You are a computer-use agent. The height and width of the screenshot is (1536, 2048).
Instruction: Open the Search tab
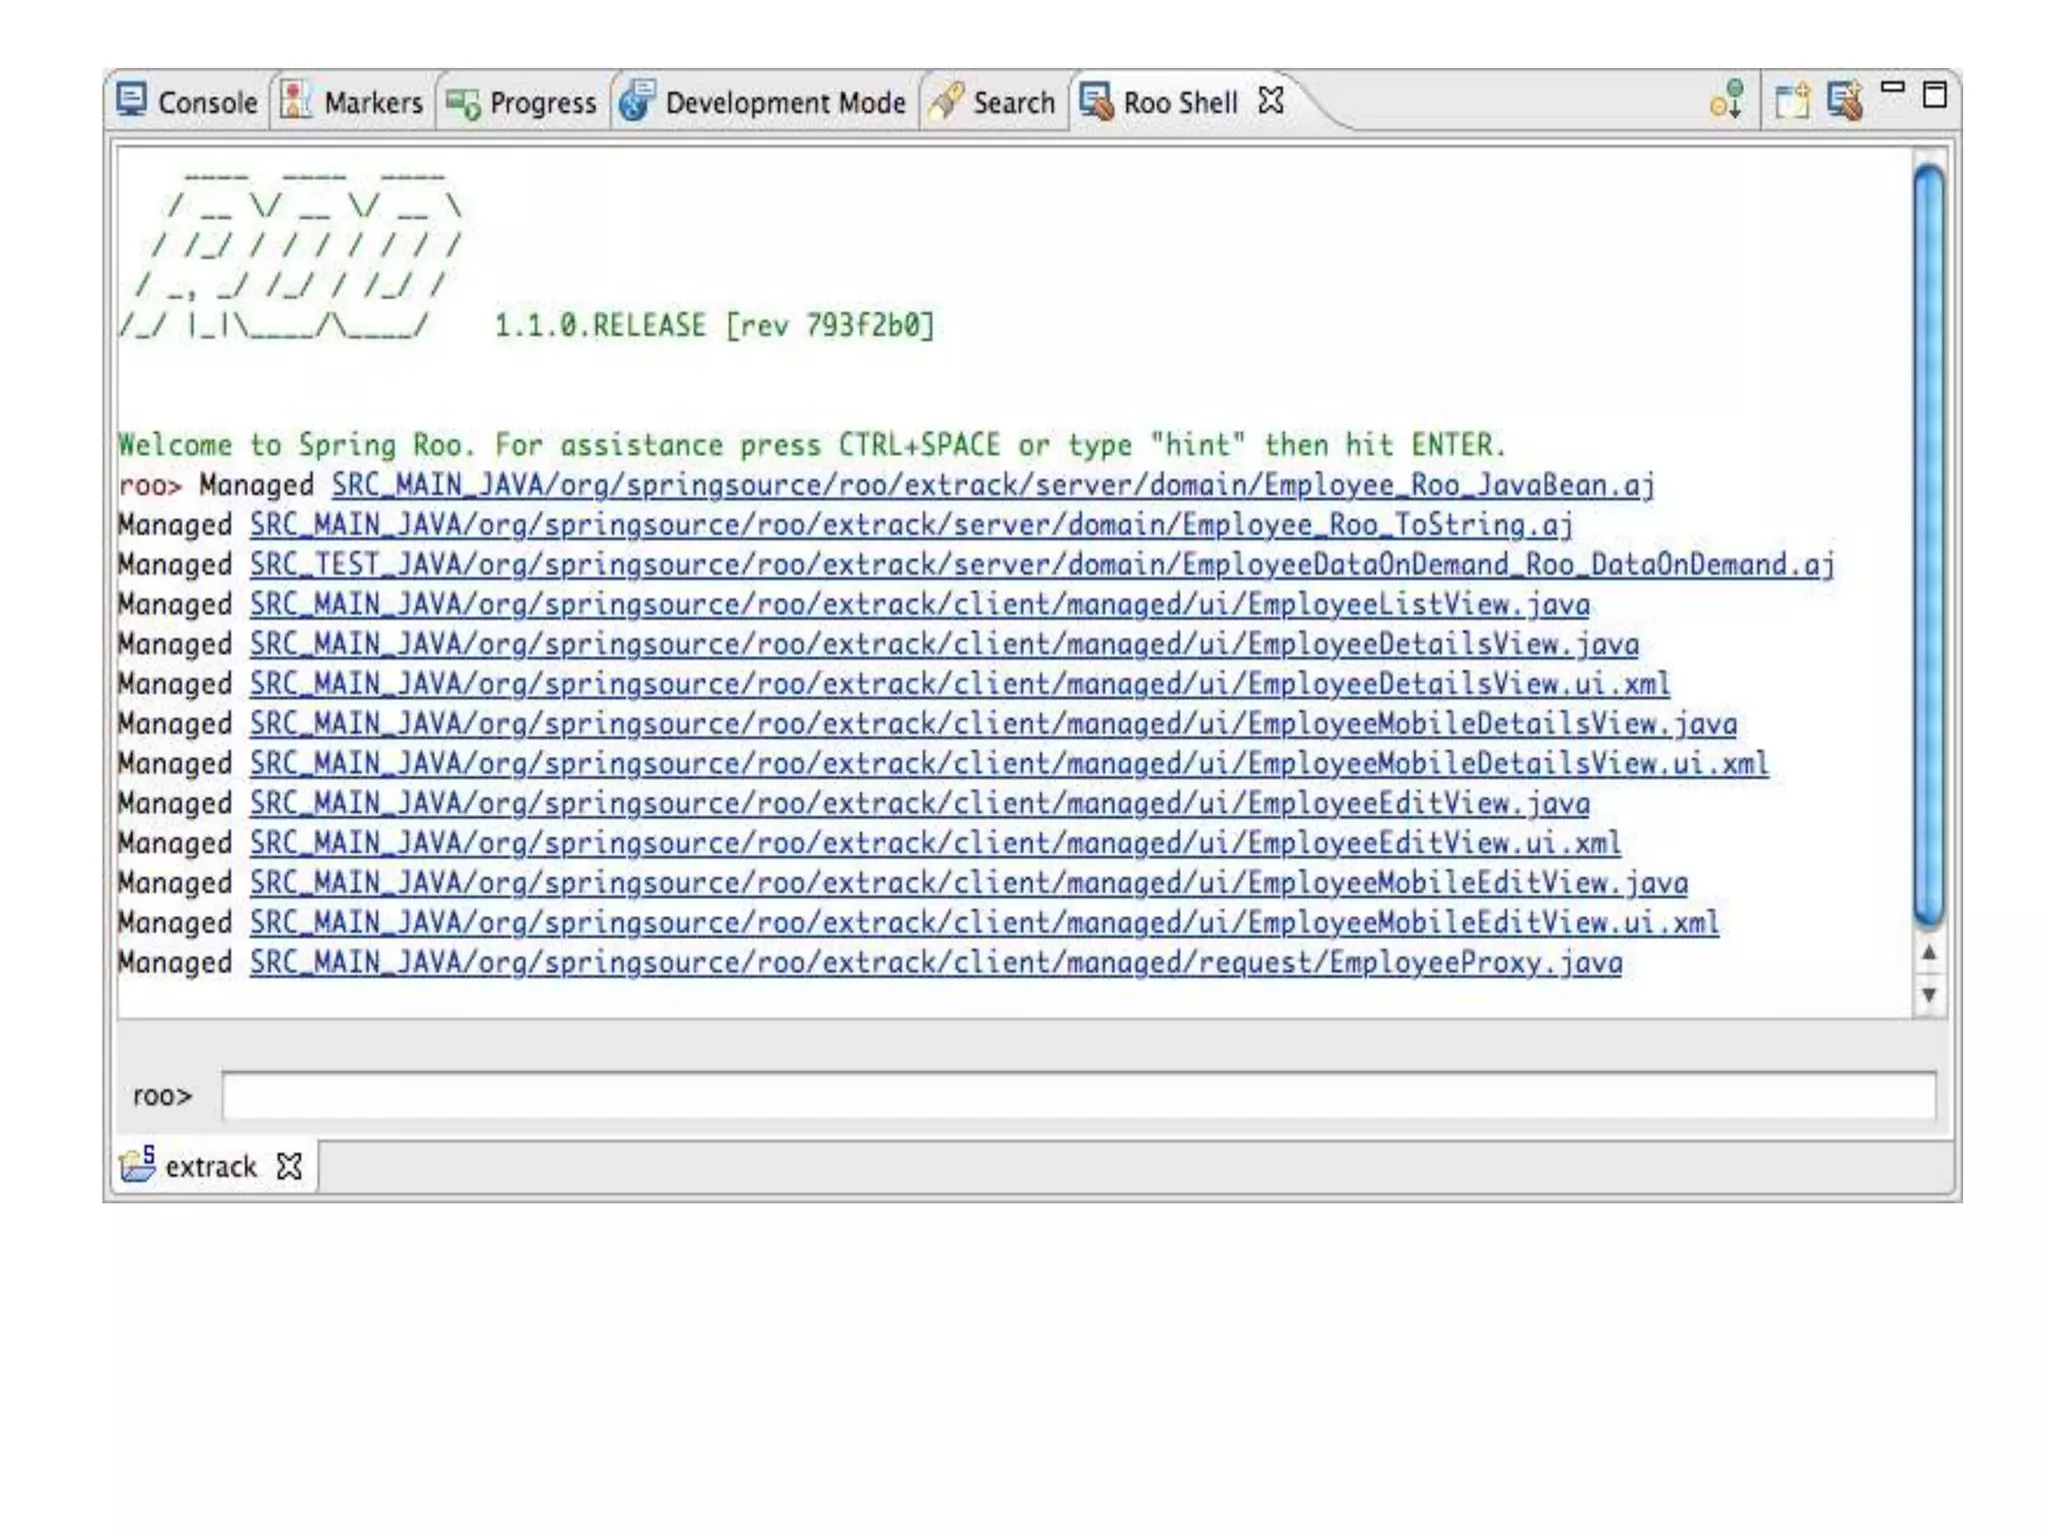[992, 102]
